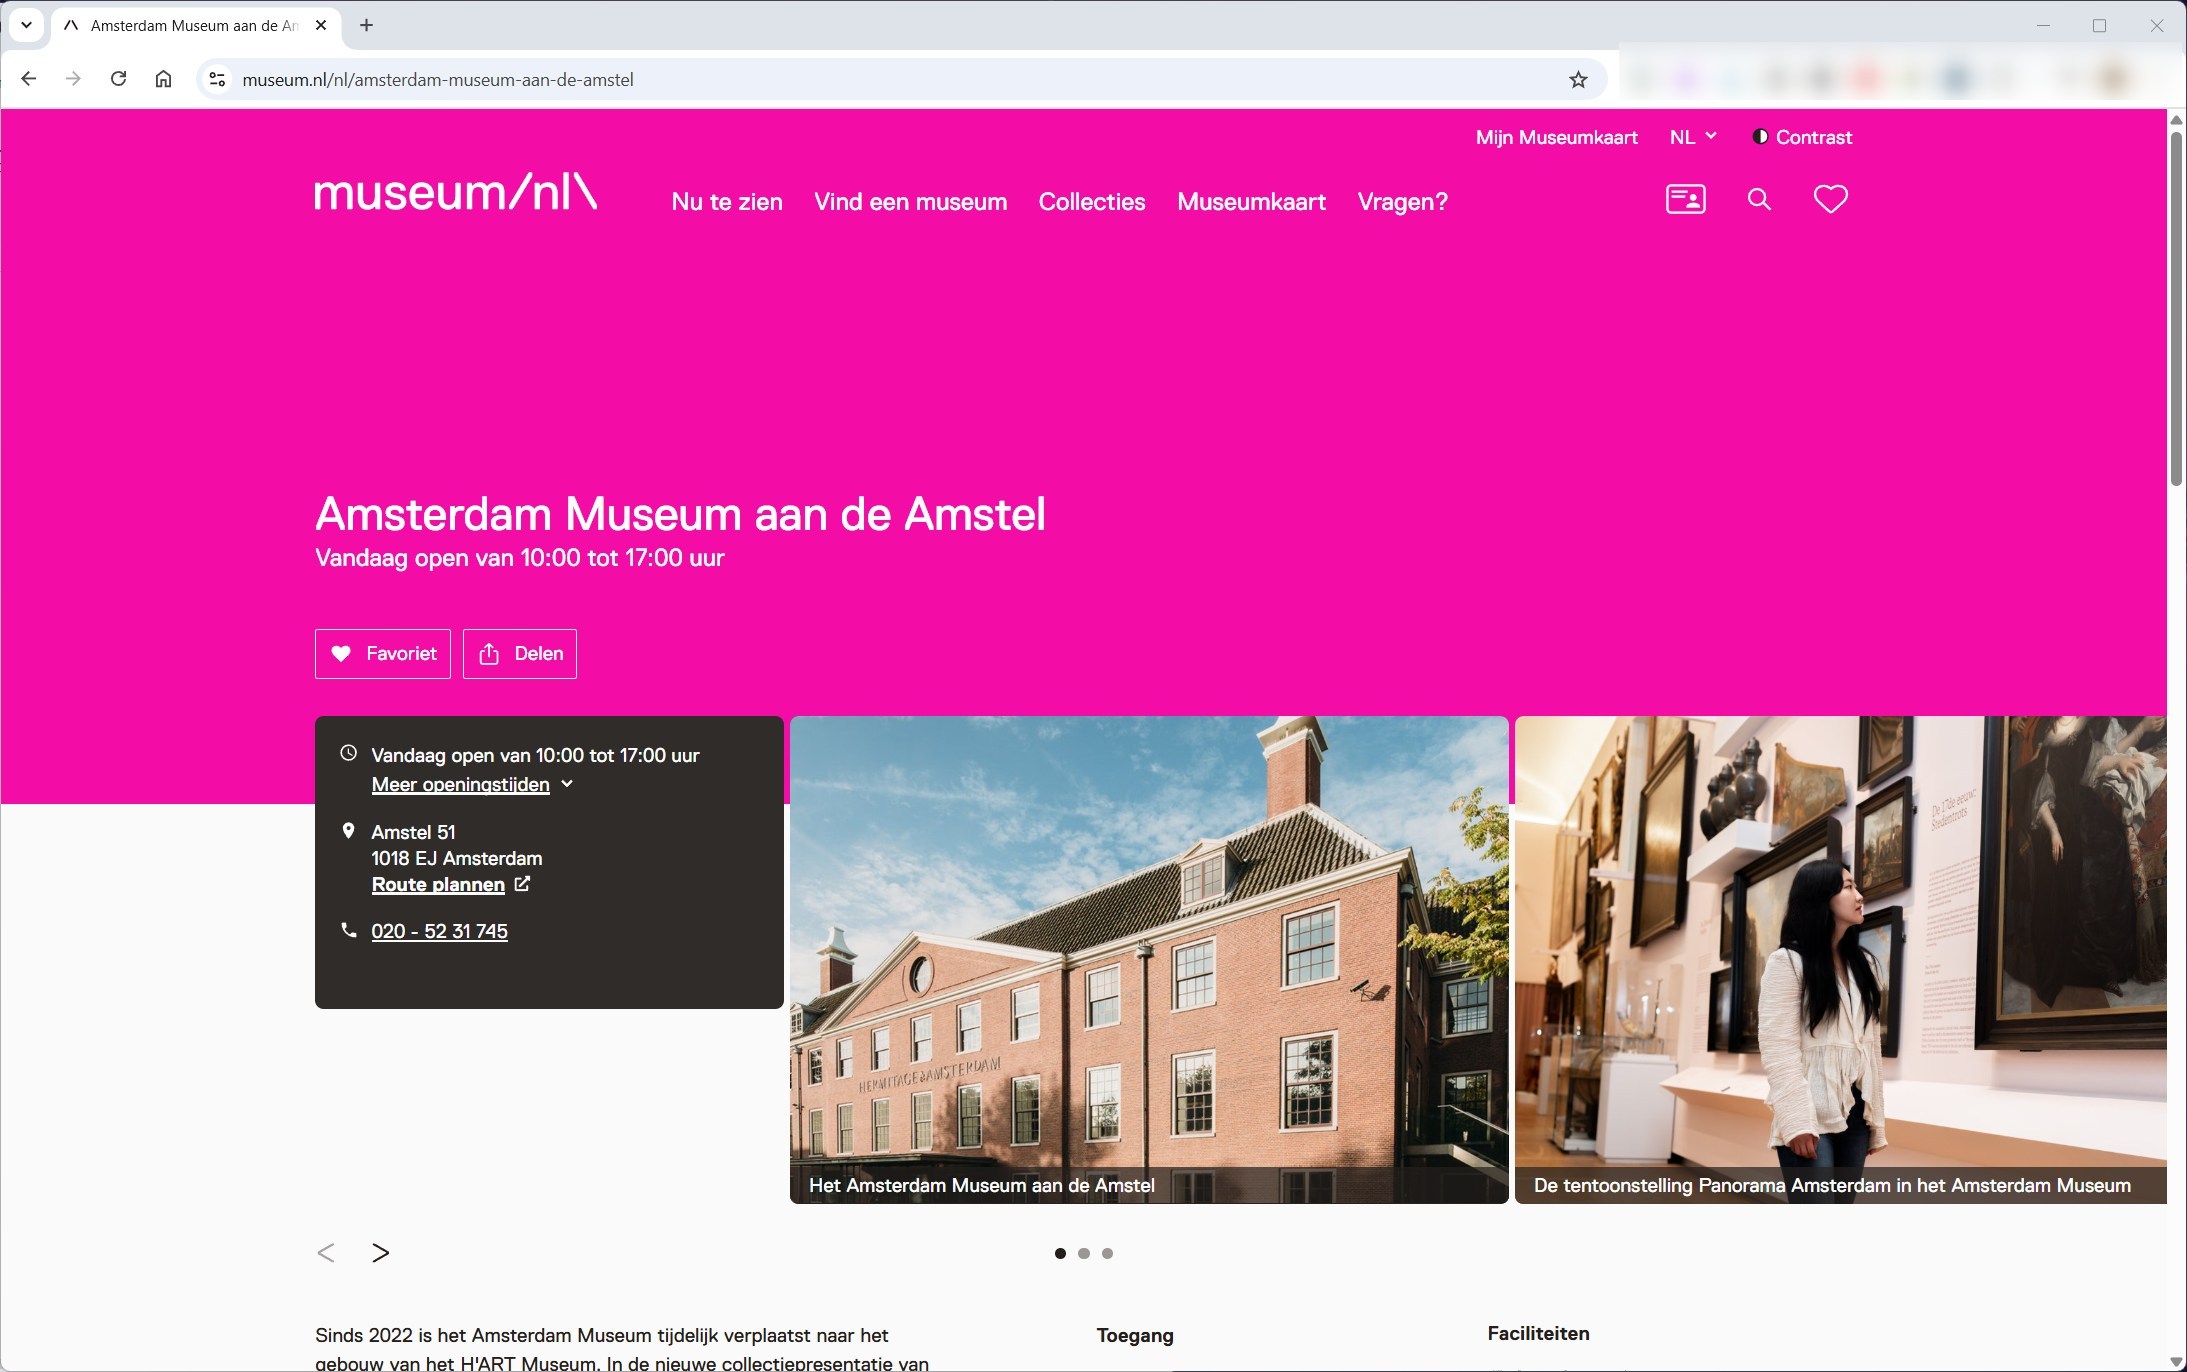Toggle high Contrast mode
This screenshot has height=1372, width=2187.
[1802, 137]
